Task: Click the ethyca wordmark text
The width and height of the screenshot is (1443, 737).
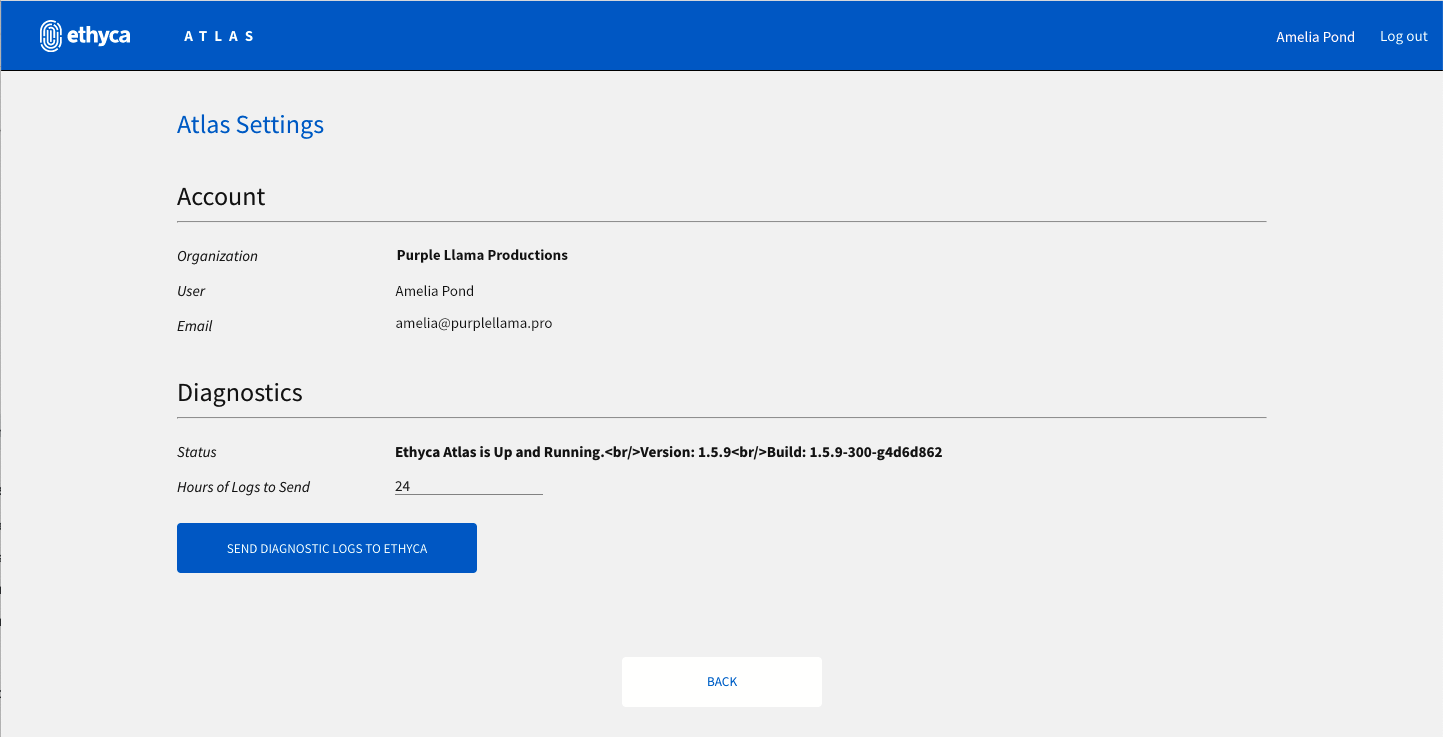Action: click(99, 37)
